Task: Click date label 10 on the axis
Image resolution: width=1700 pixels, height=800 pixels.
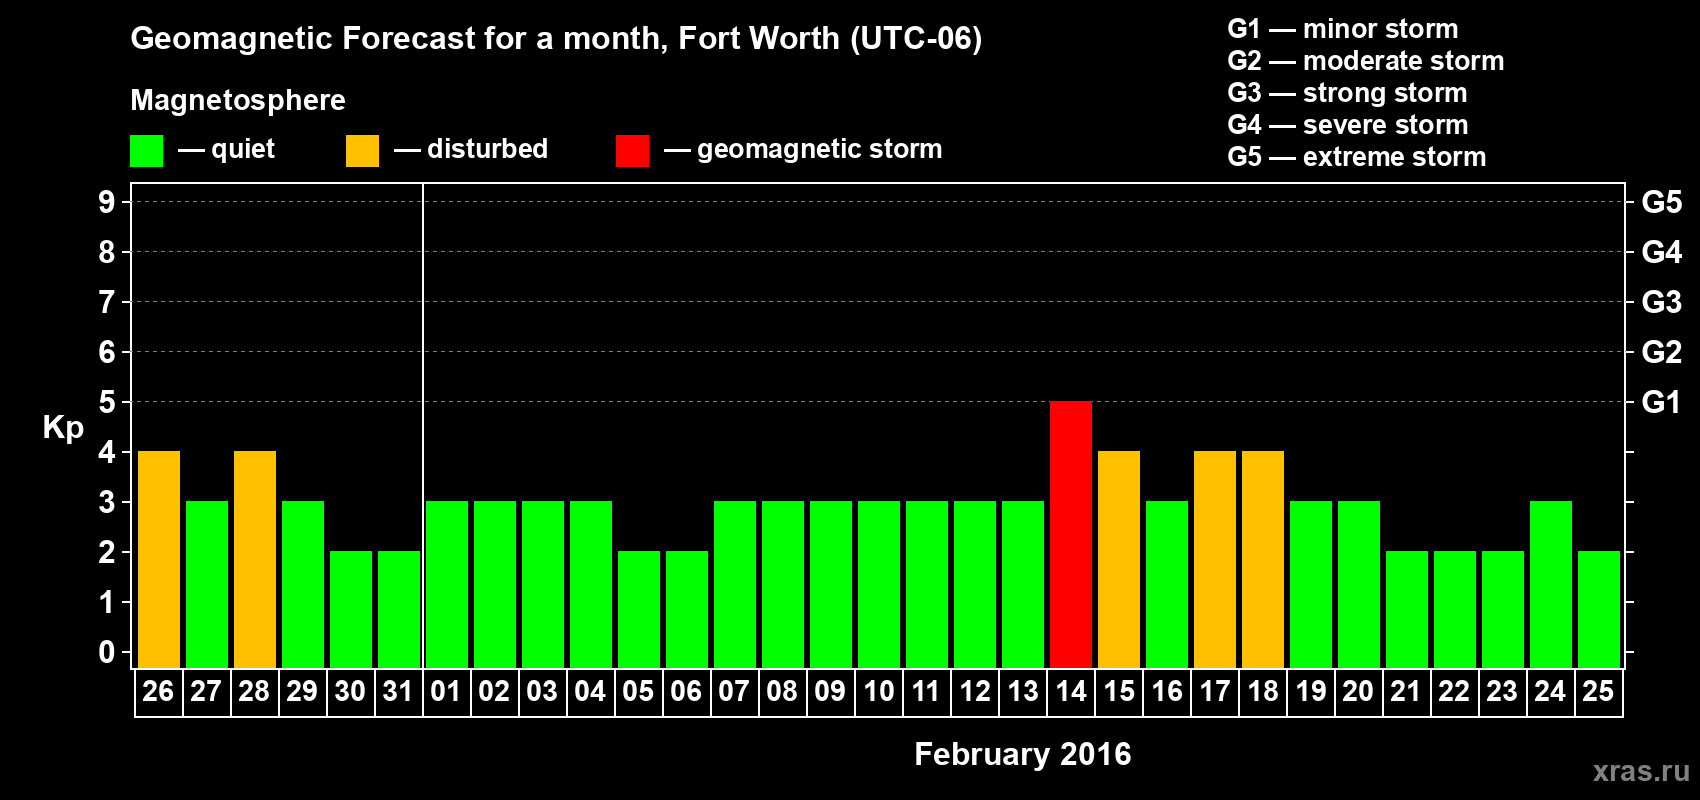Action: 879,692
